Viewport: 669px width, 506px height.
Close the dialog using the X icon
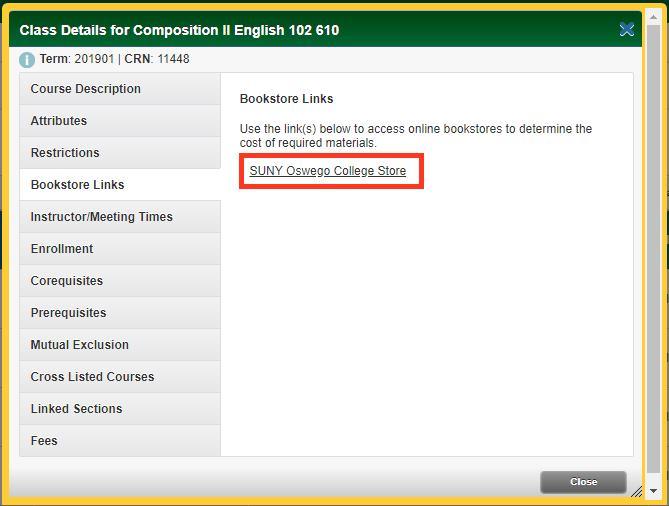pos(627,30)
